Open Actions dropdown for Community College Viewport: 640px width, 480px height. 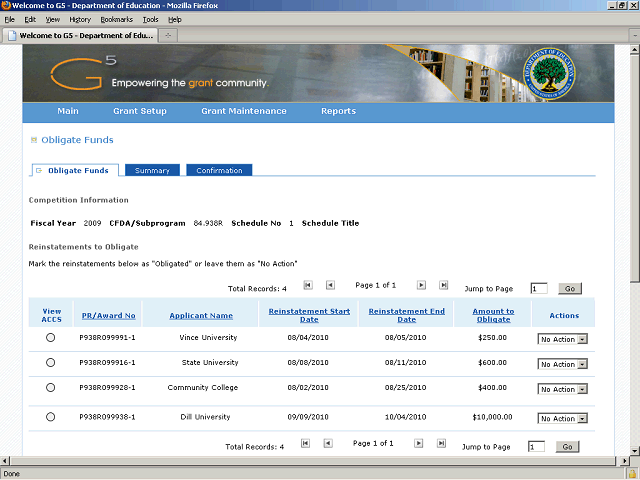pyautogui.click(x=562, y=389)
